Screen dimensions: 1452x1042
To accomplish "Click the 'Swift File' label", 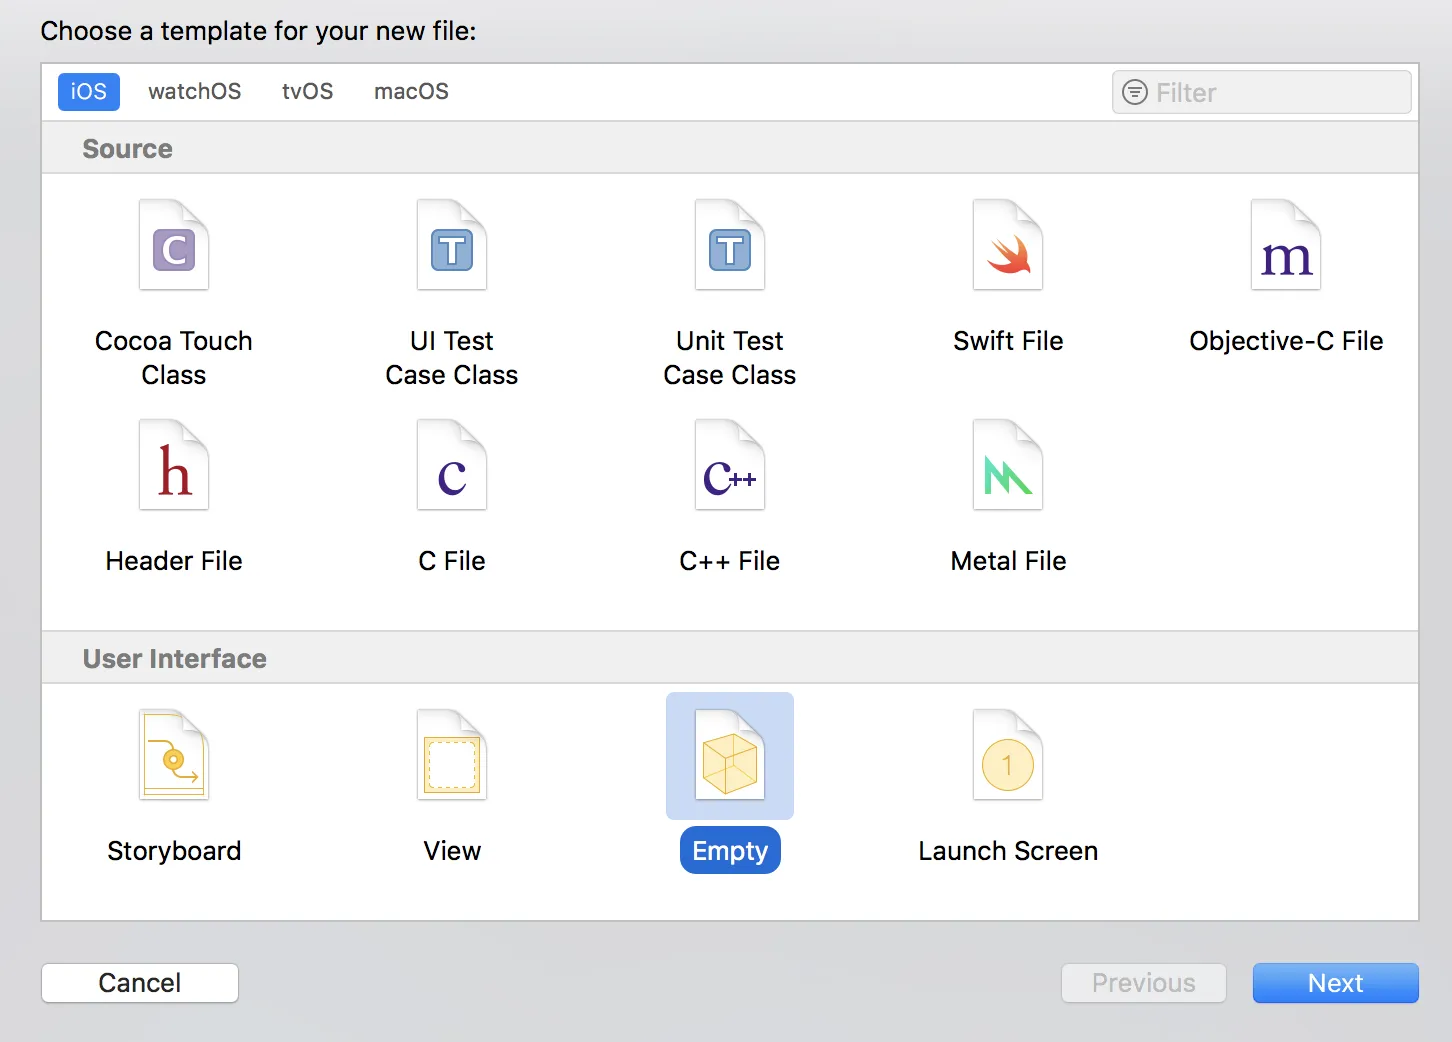I will click(1008, 341).
